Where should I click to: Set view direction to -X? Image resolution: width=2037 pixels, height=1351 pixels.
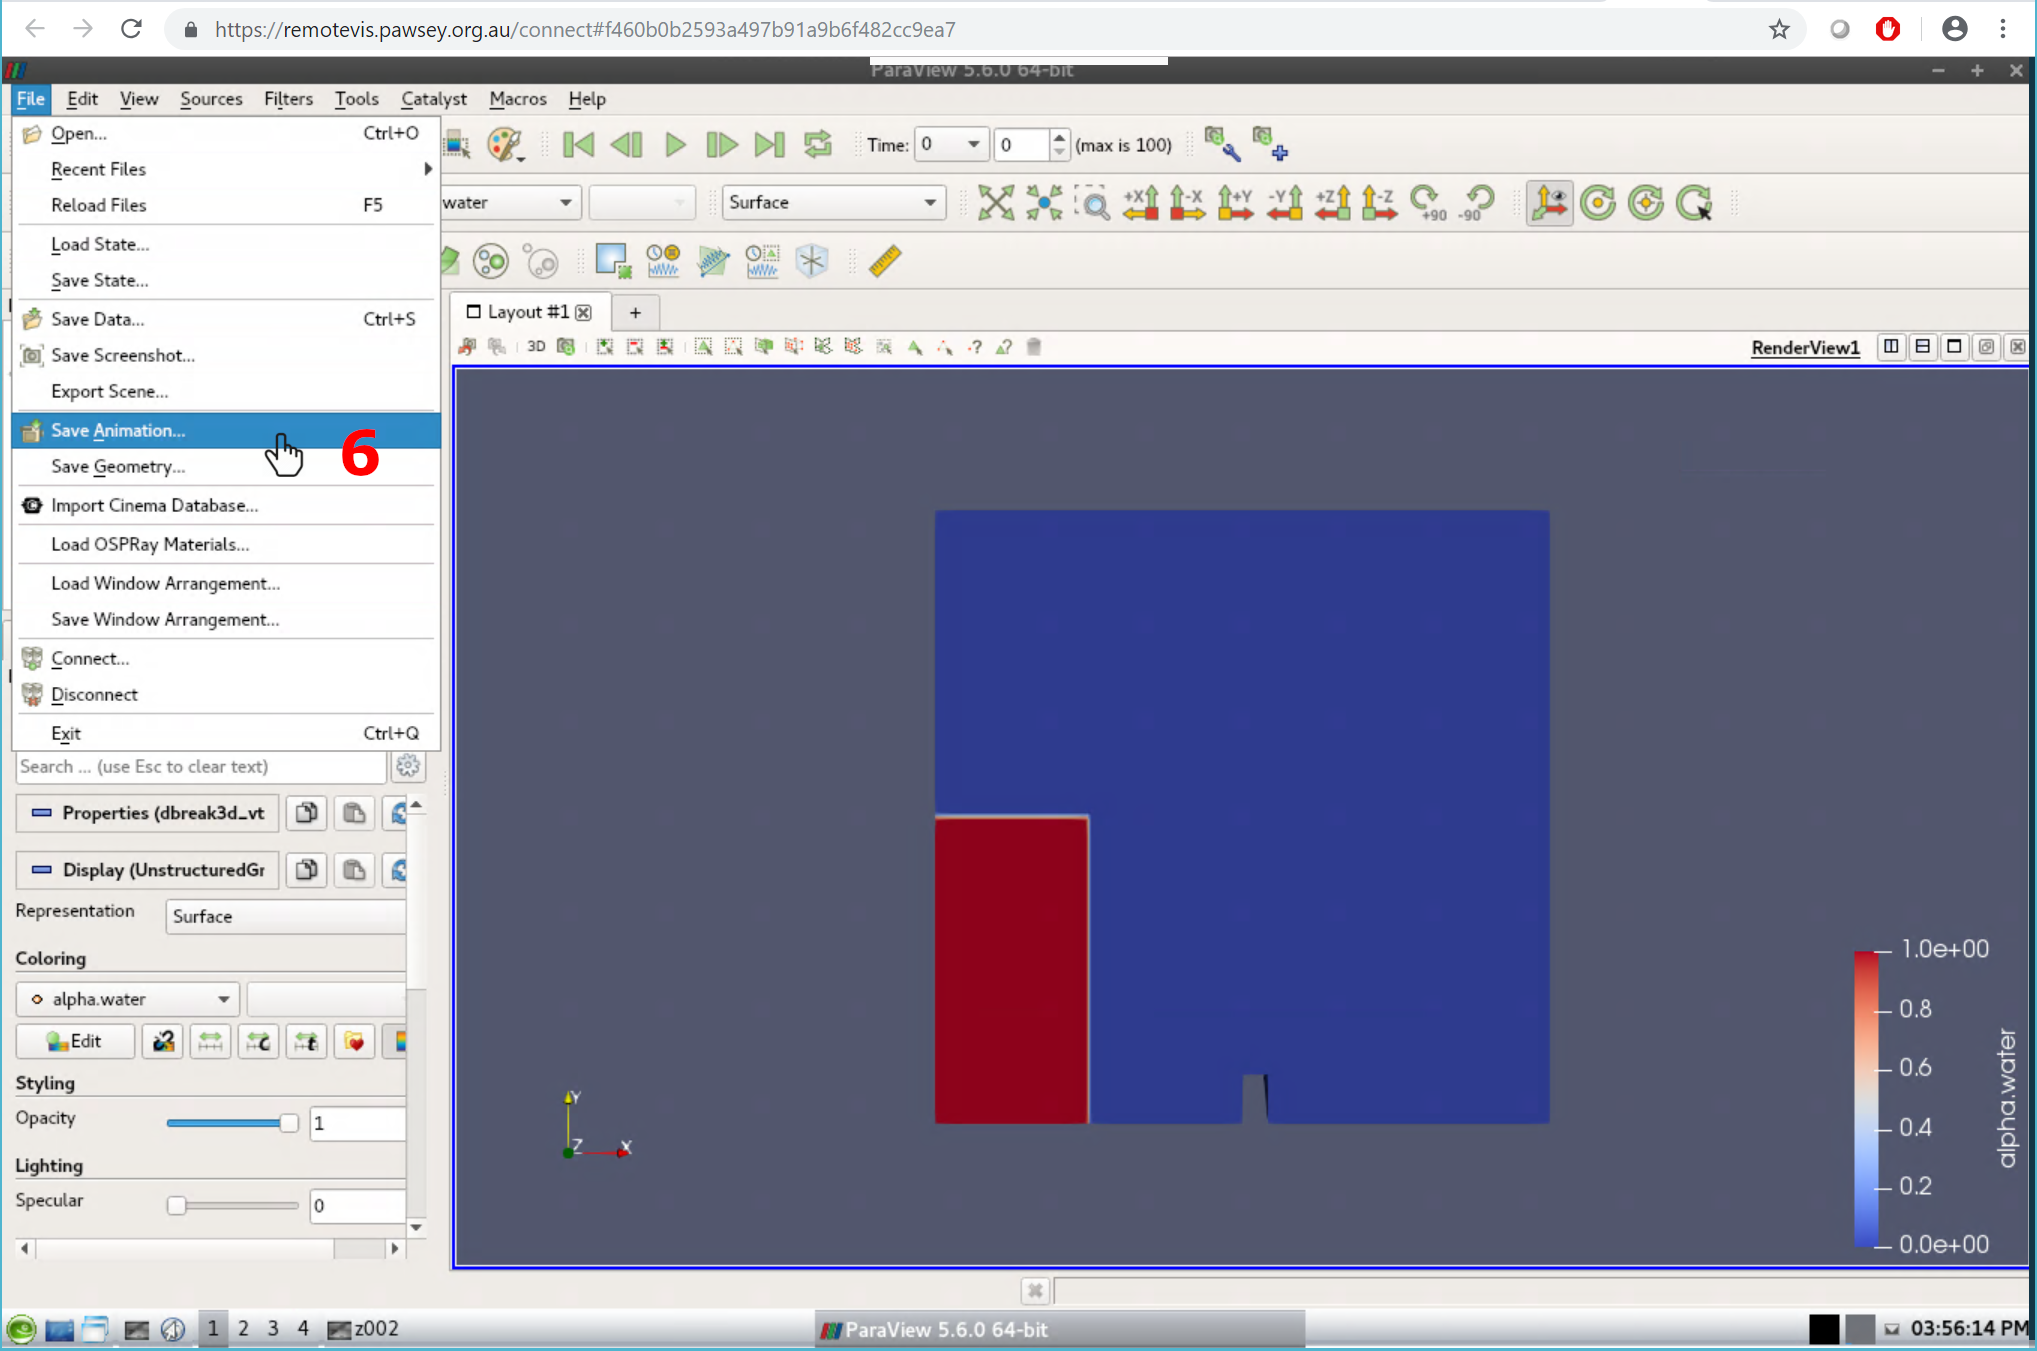(x=1188, y=203)
